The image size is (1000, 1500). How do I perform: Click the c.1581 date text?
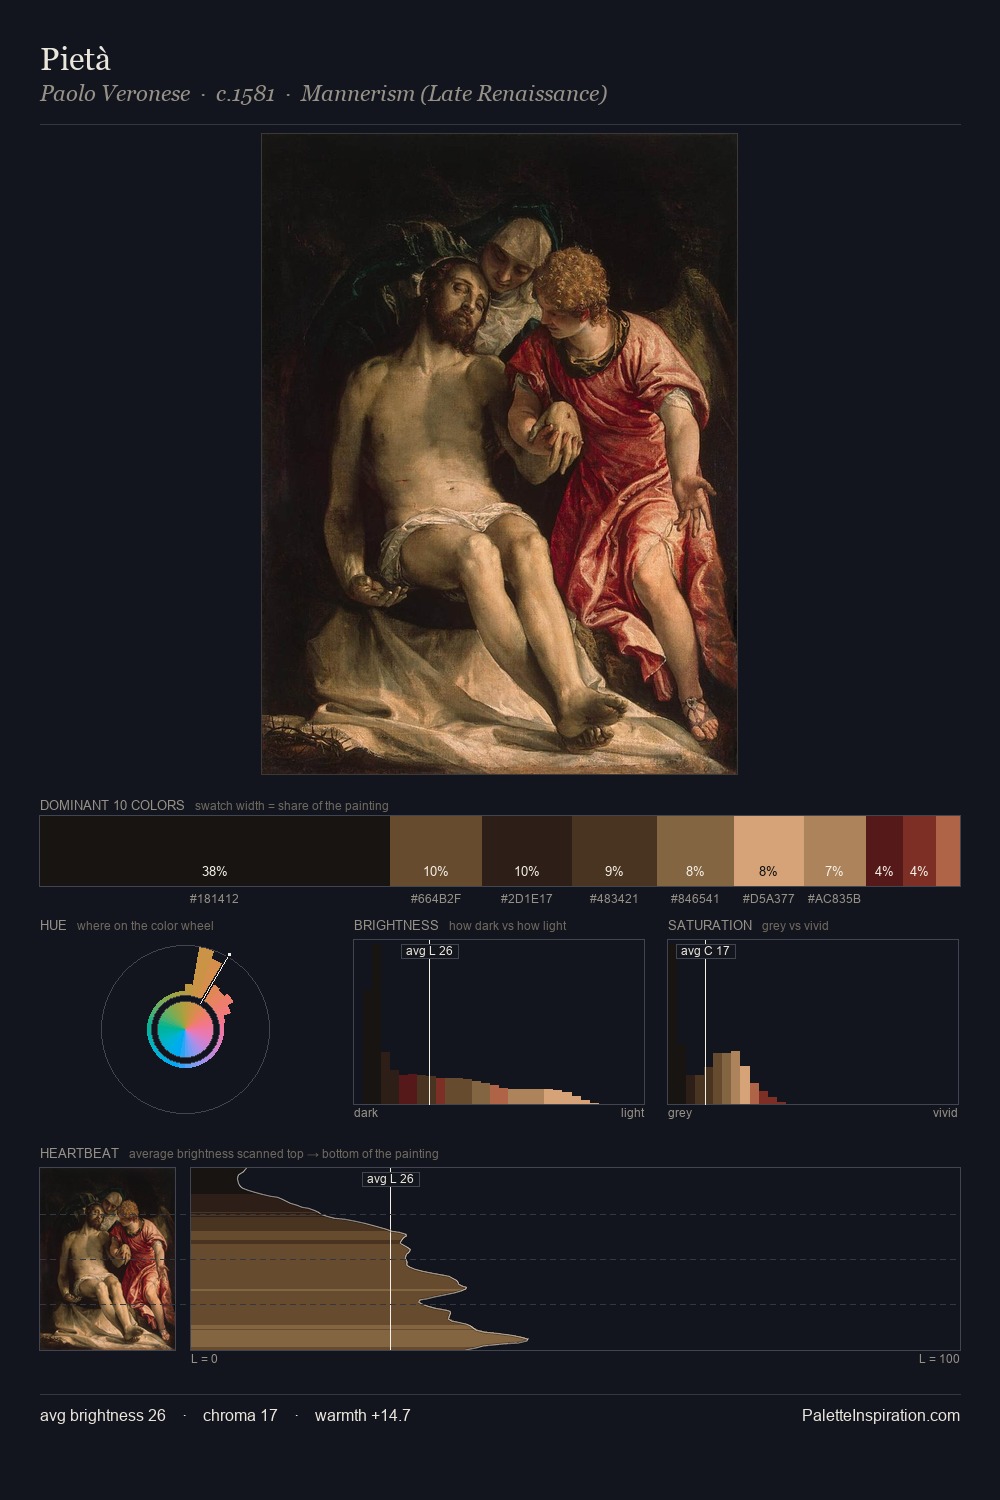[245, 94]
